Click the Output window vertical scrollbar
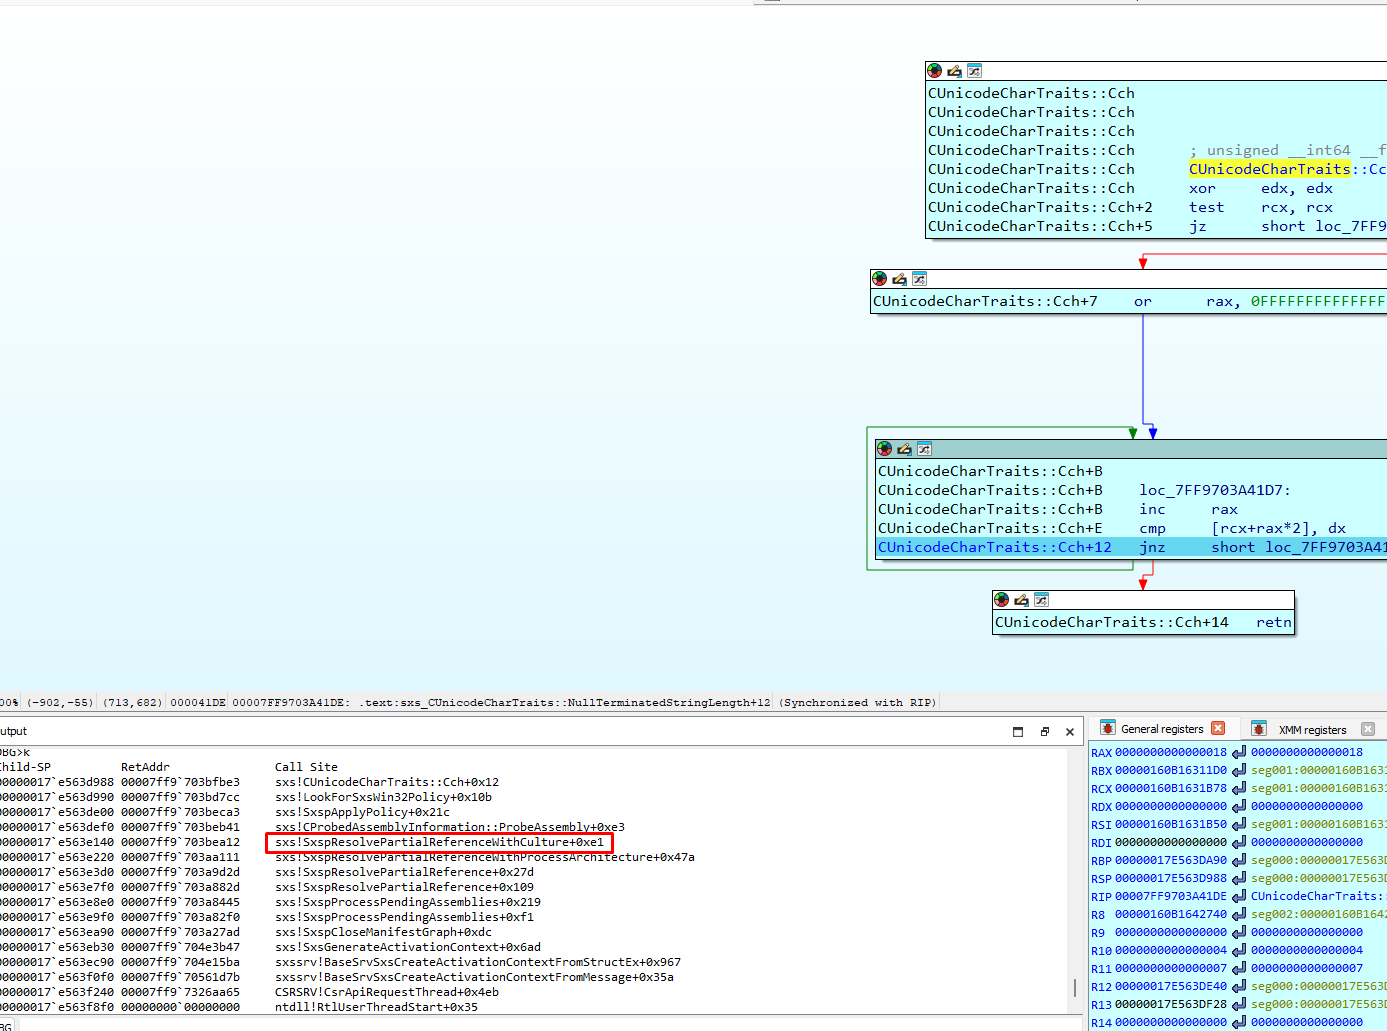Viewport: 1387px width, 1031px height. point(1075,880)
